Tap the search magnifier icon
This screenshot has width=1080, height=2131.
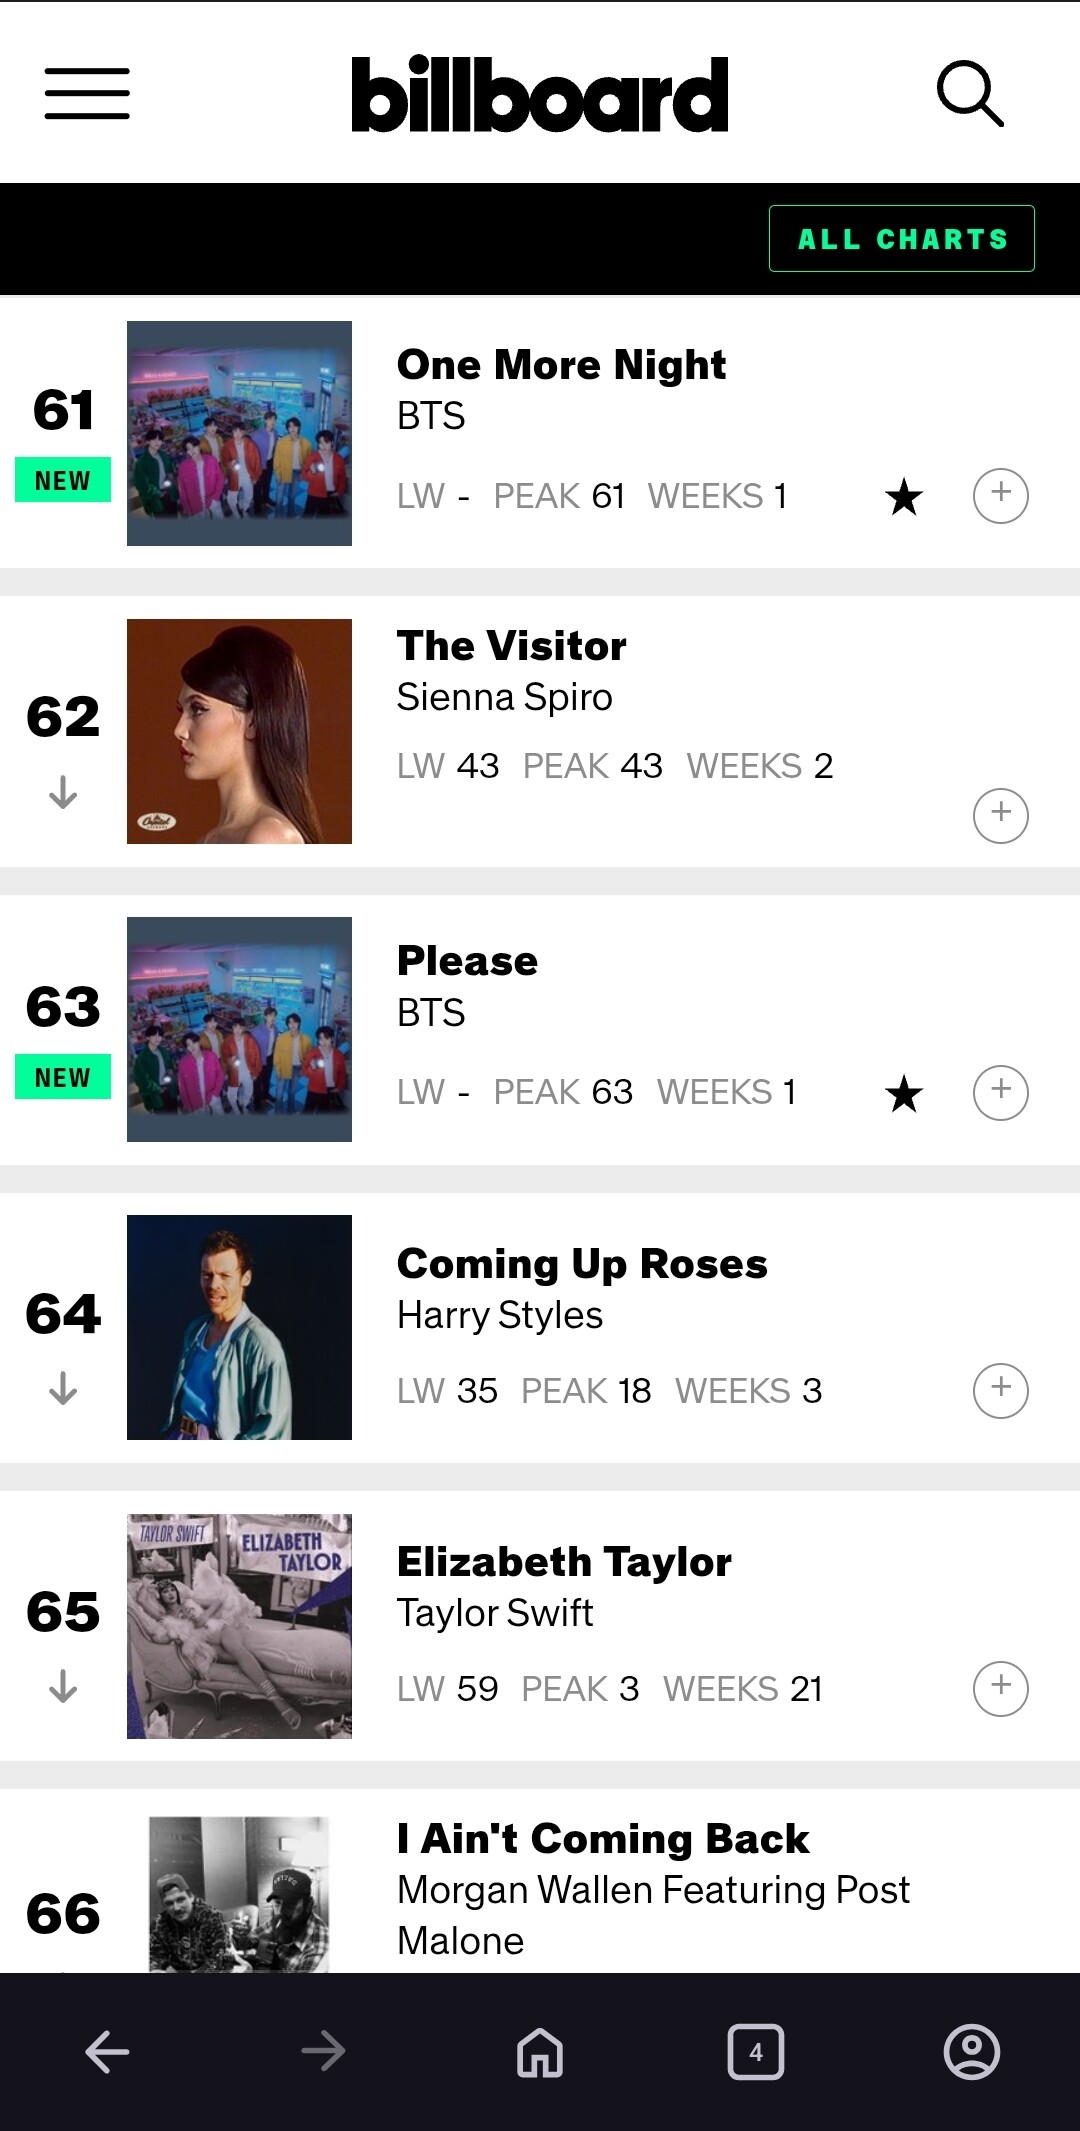(969, 94)
